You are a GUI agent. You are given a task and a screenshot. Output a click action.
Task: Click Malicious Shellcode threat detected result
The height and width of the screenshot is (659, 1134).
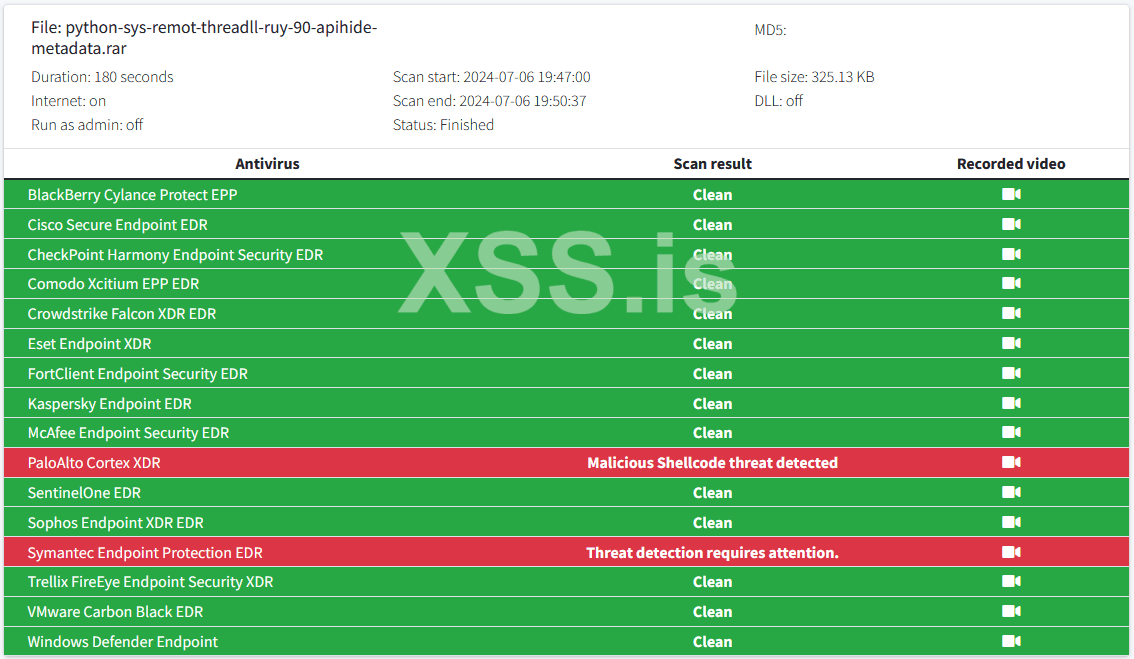pos(712,463)
